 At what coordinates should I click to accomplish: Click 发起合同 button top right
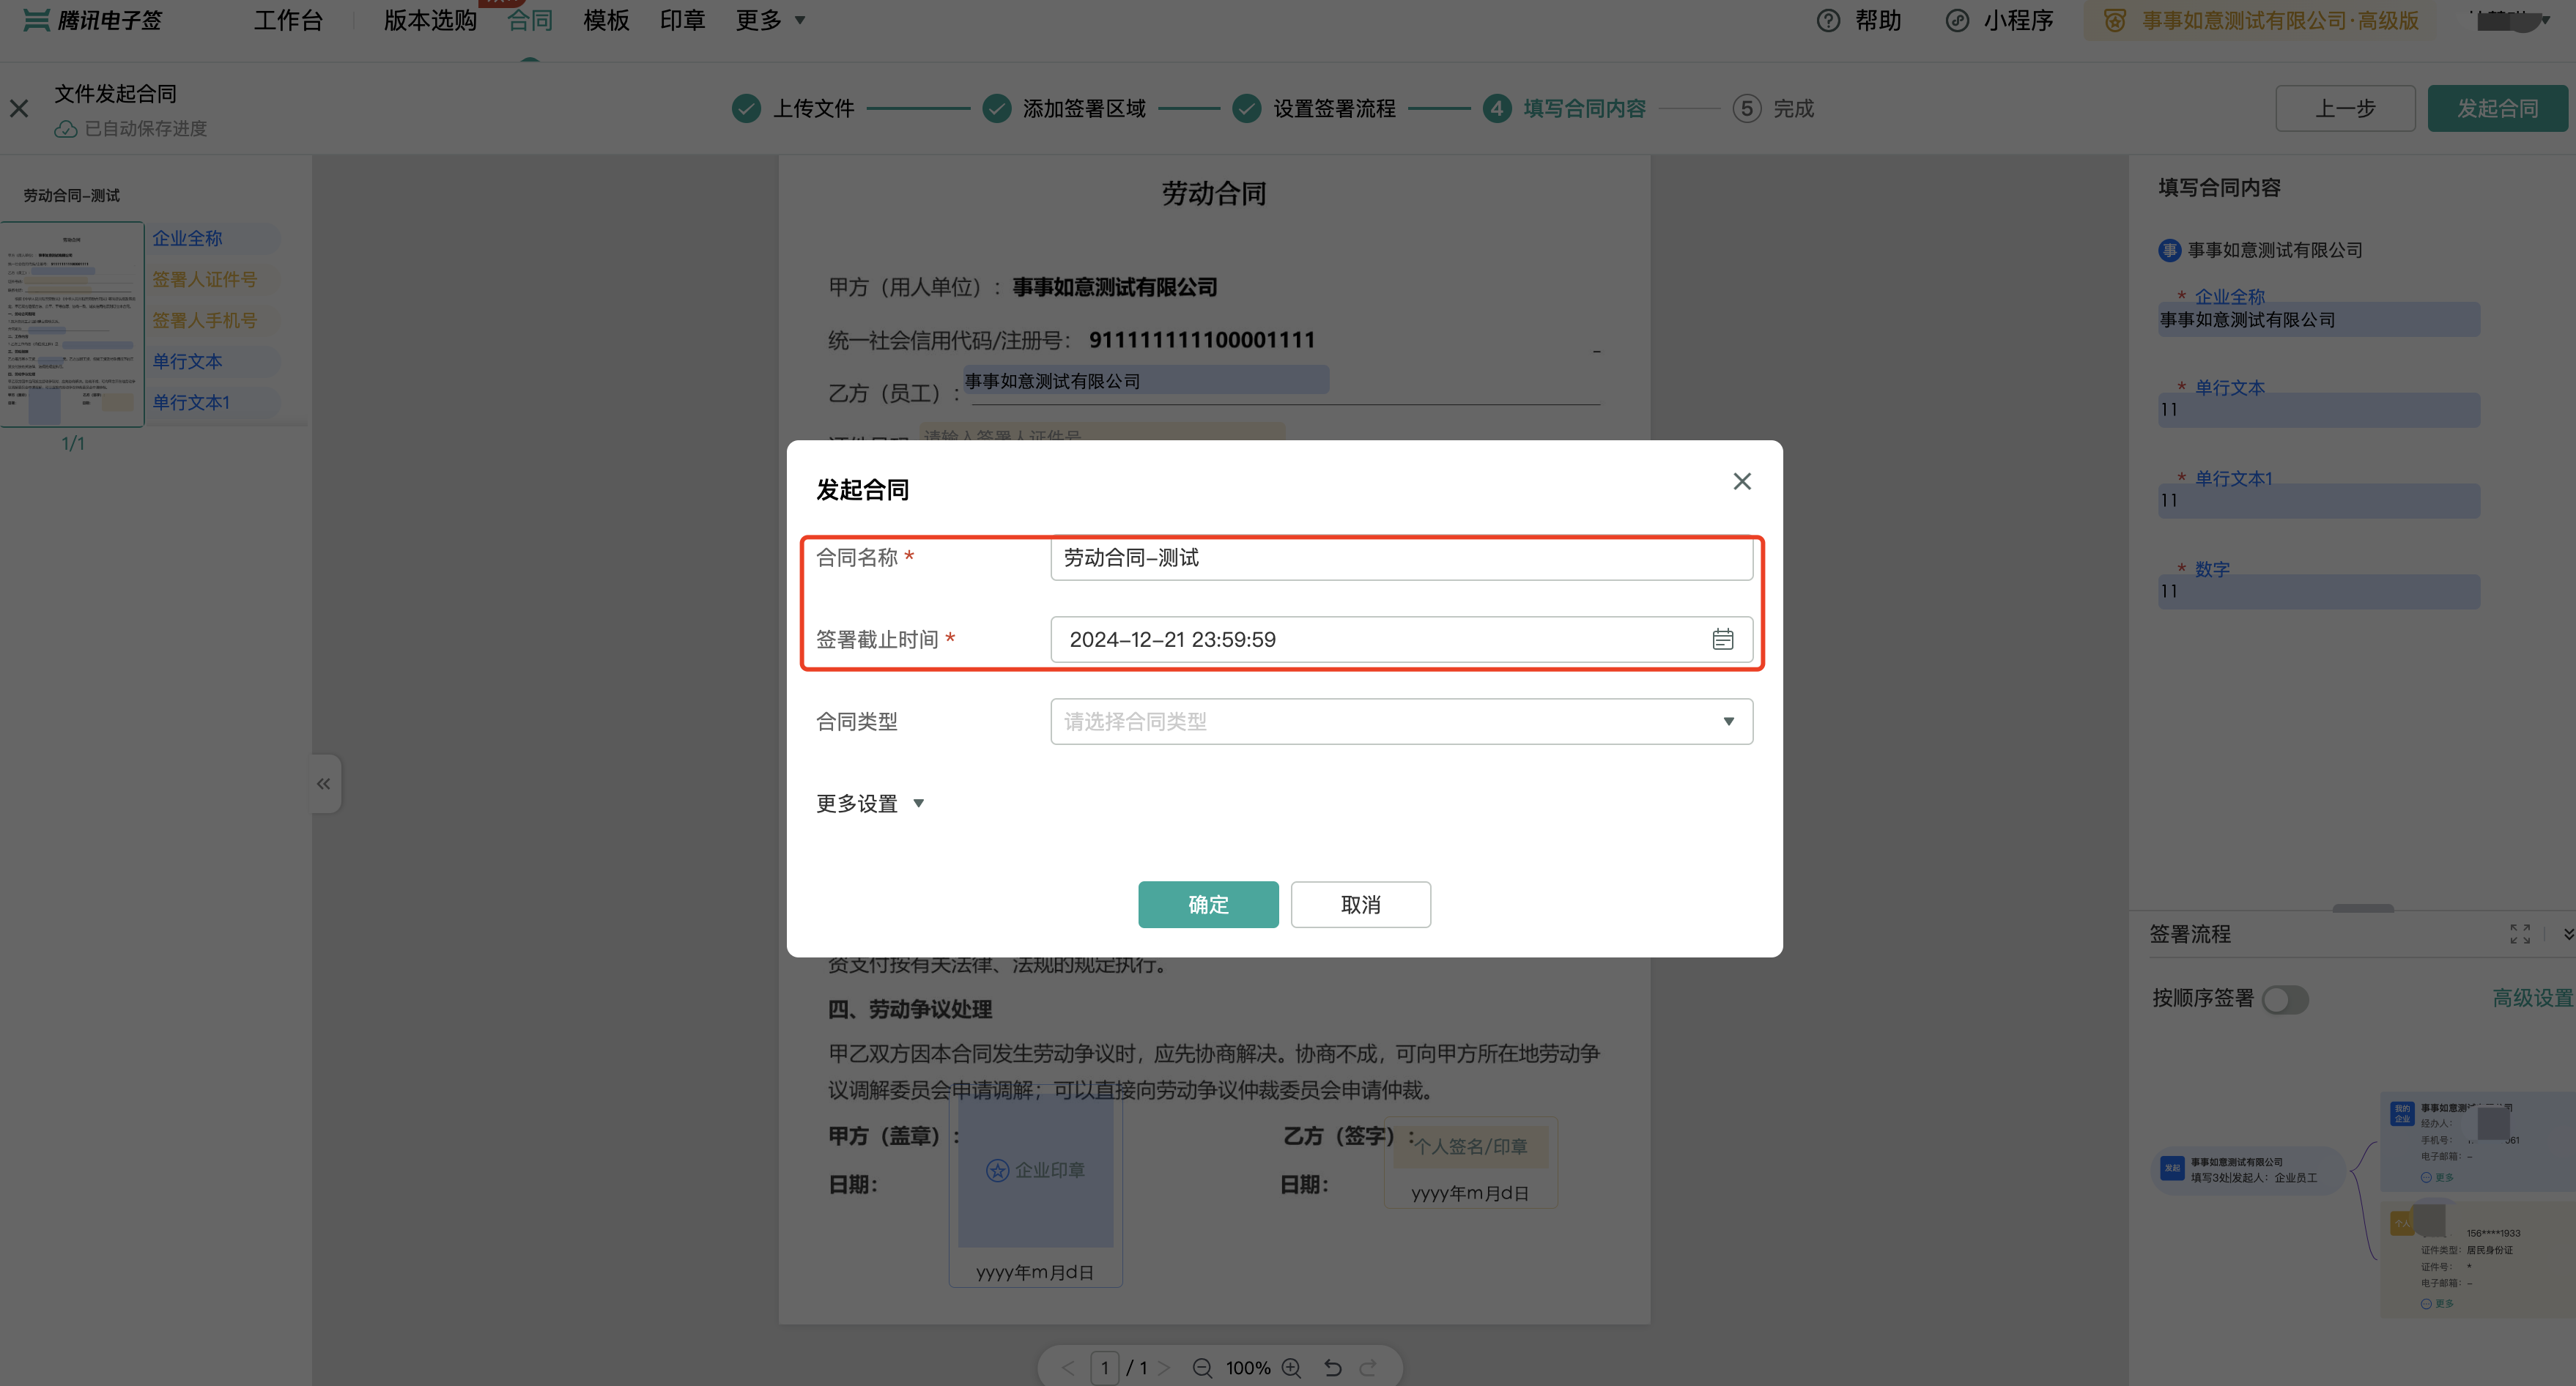2494,108
